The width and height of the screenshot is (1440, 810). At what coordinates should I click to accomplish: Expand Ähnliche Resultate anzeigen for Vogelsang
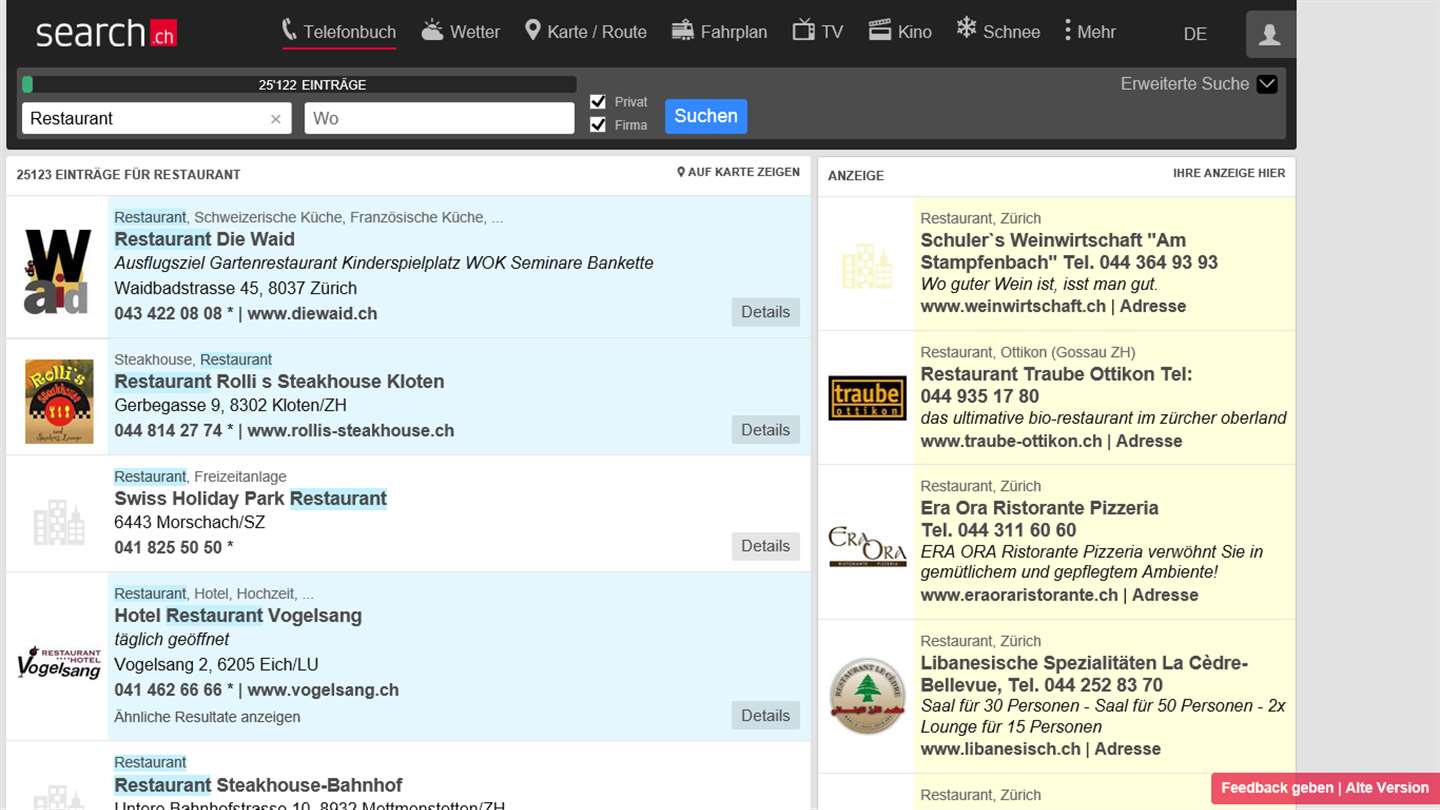tap(207, 717)
